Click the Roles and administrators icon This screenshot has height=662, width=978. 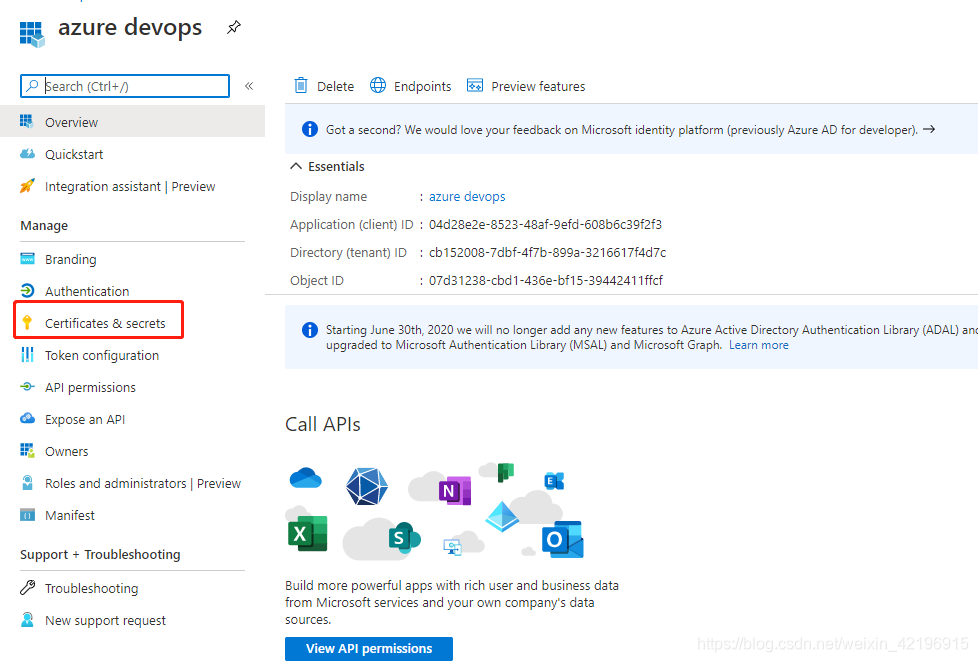[x=27, y=482]
